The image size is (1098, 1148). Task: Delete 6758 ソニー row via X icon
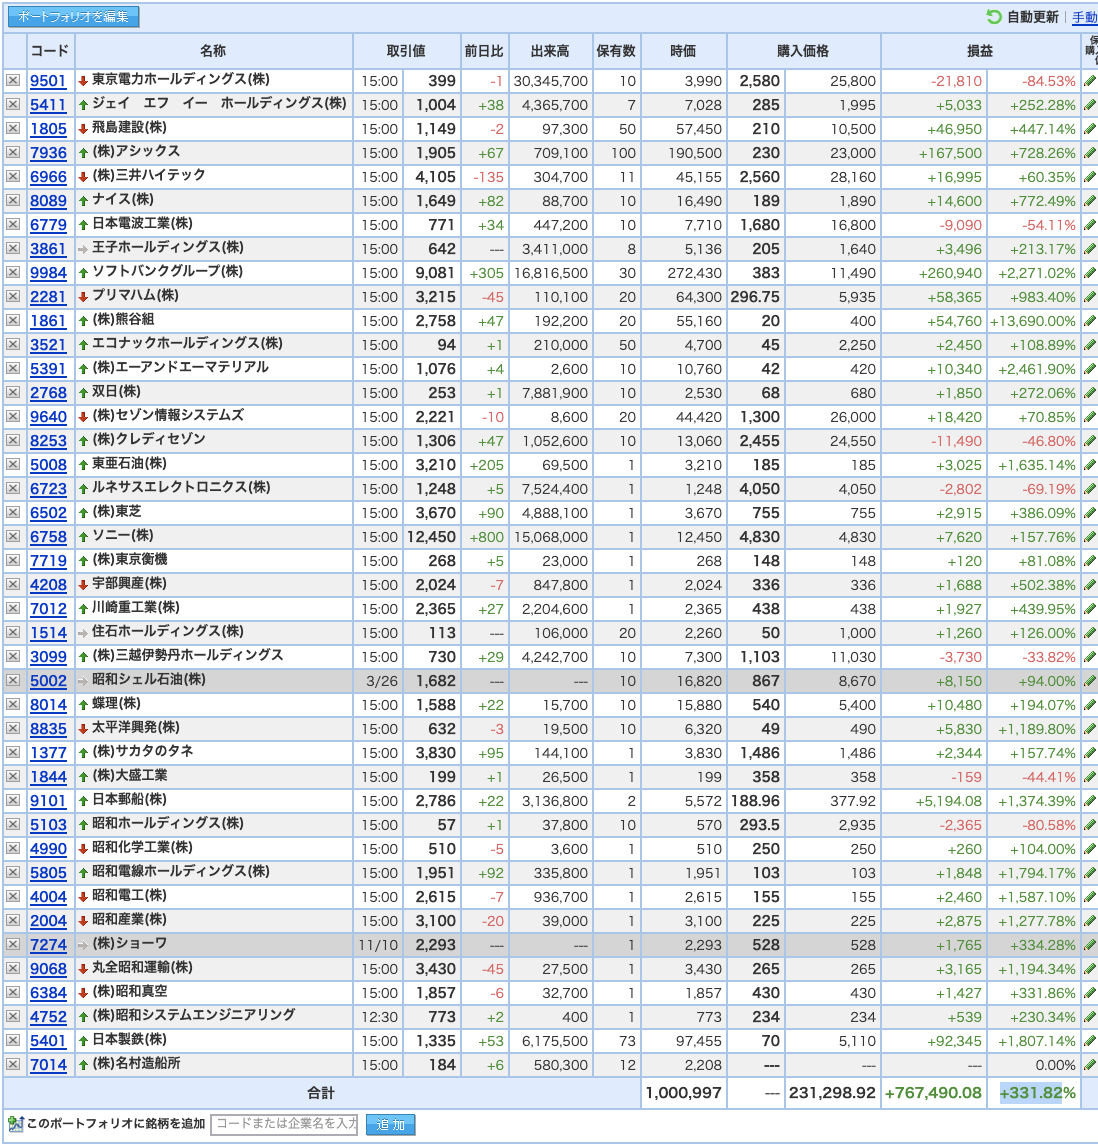coord(13,537)
